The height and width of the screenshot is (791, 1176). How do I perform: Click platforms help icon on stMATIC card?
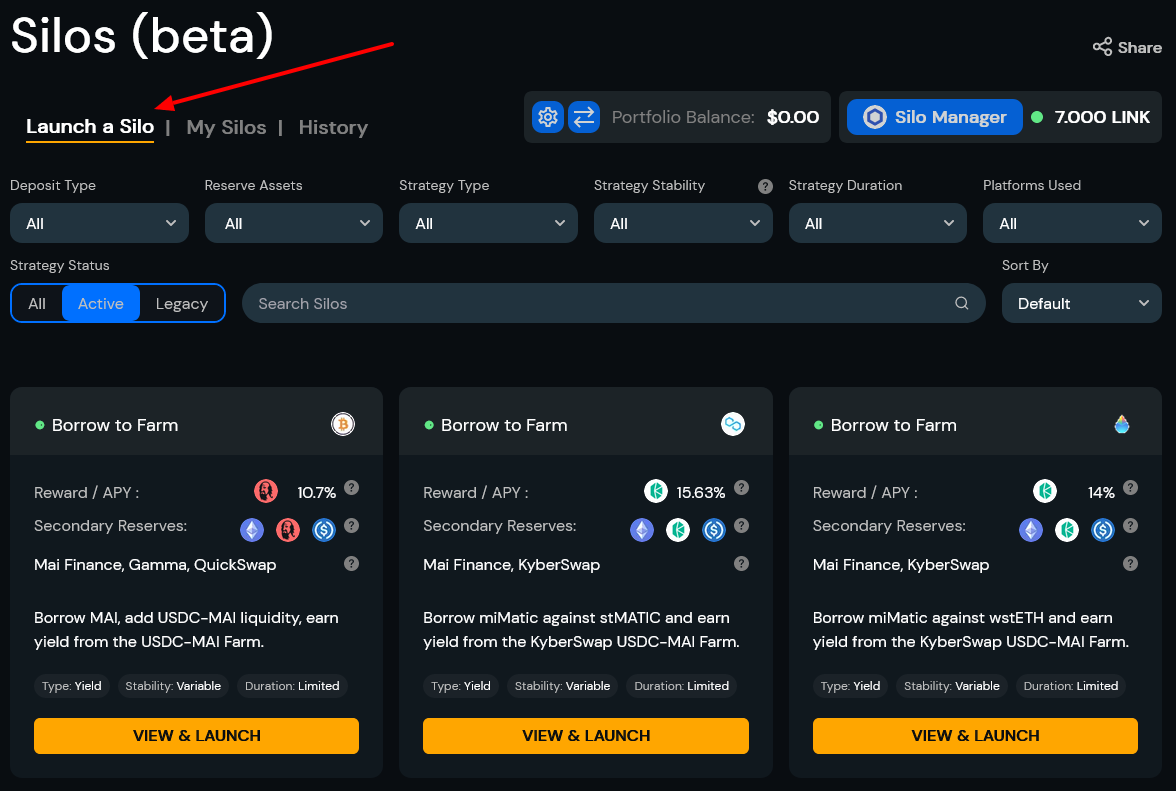(741, 564)
